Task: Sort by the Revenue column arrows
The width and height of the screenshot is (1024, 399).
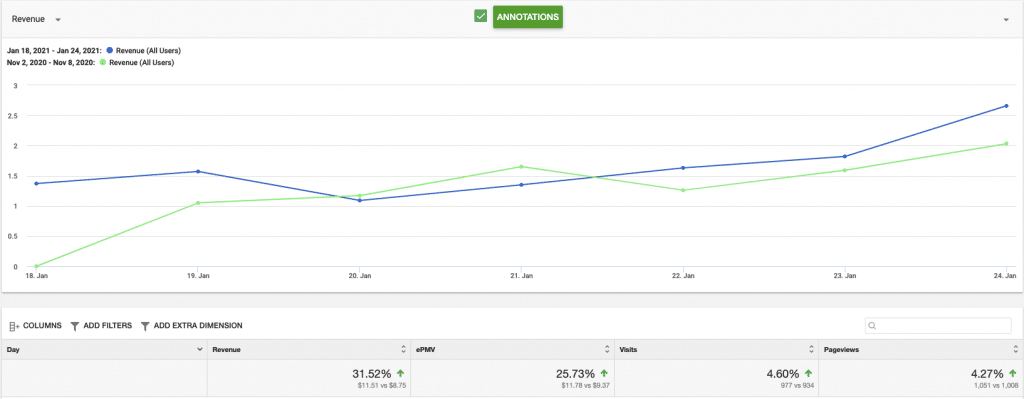Action: click(x=404, y=349)
